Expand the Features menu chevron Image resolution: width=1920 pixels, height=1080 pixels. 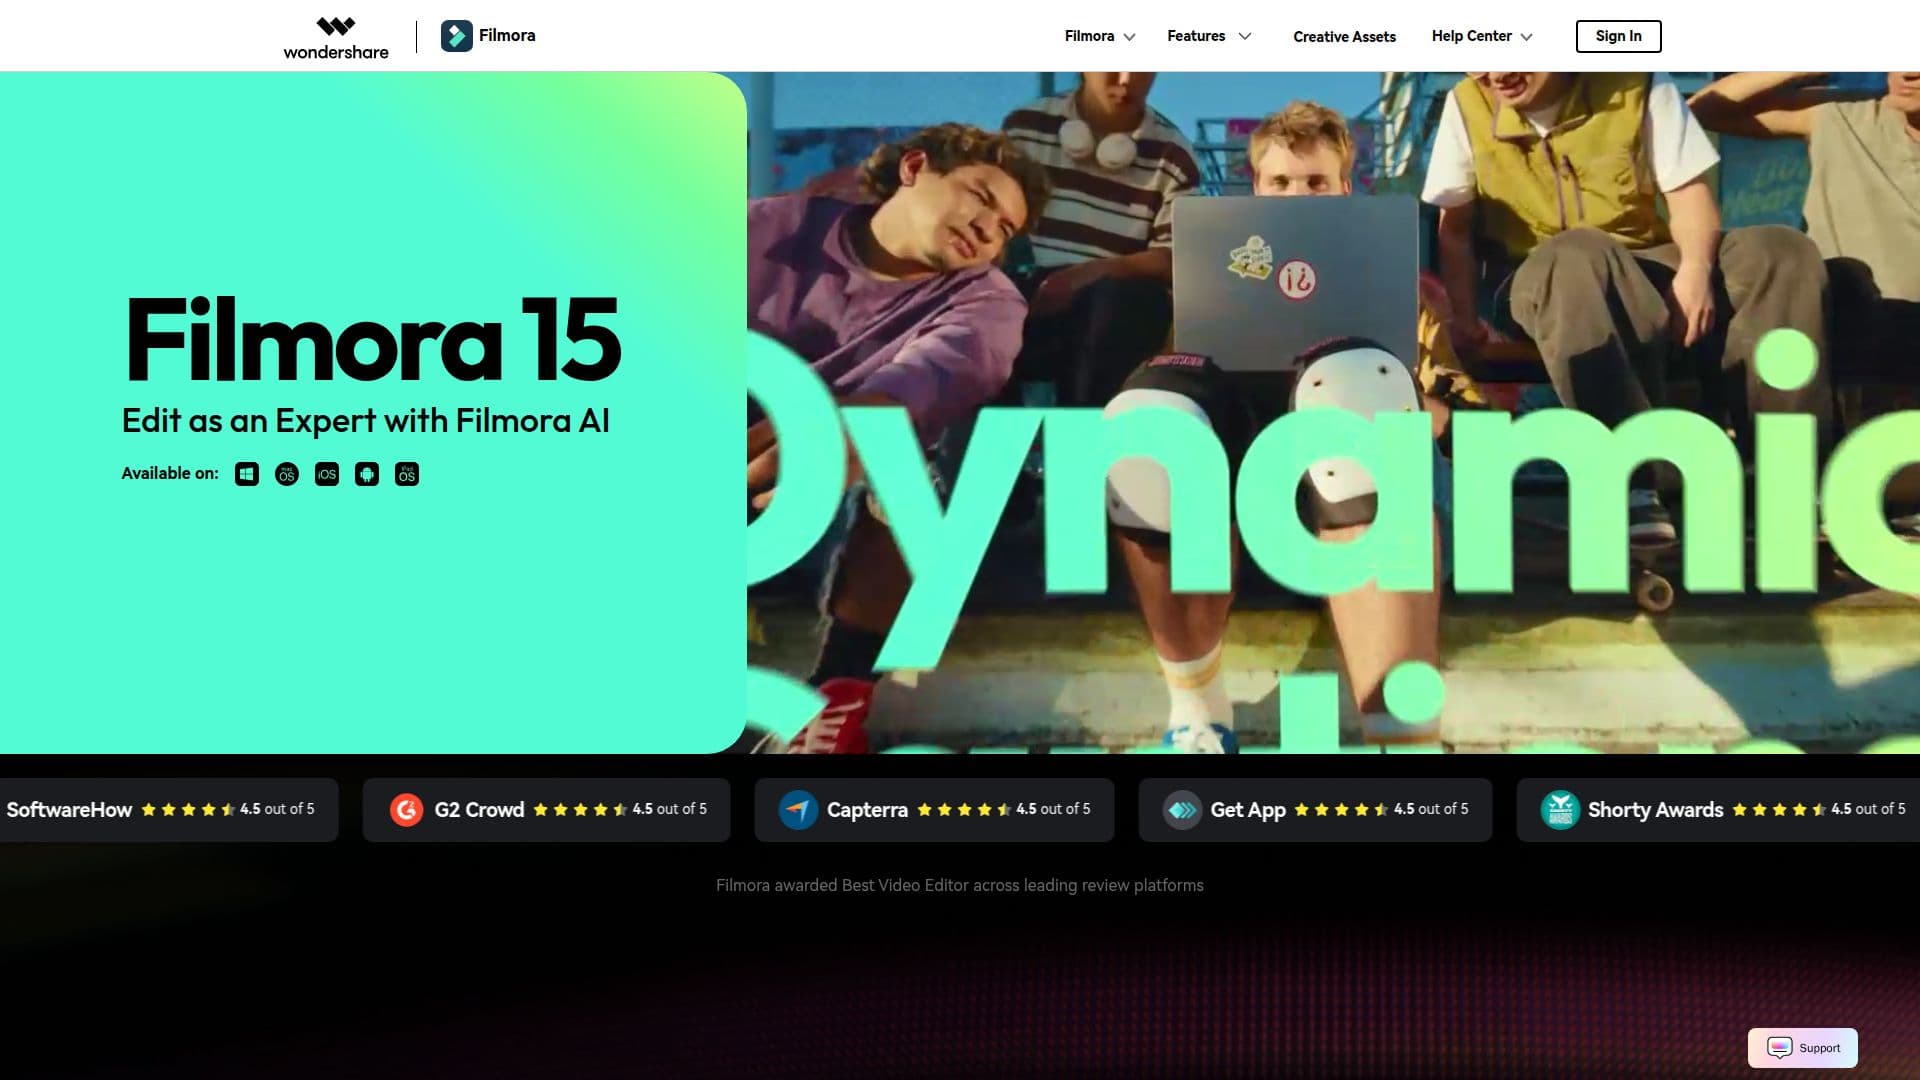click(x=1245, y=37)
